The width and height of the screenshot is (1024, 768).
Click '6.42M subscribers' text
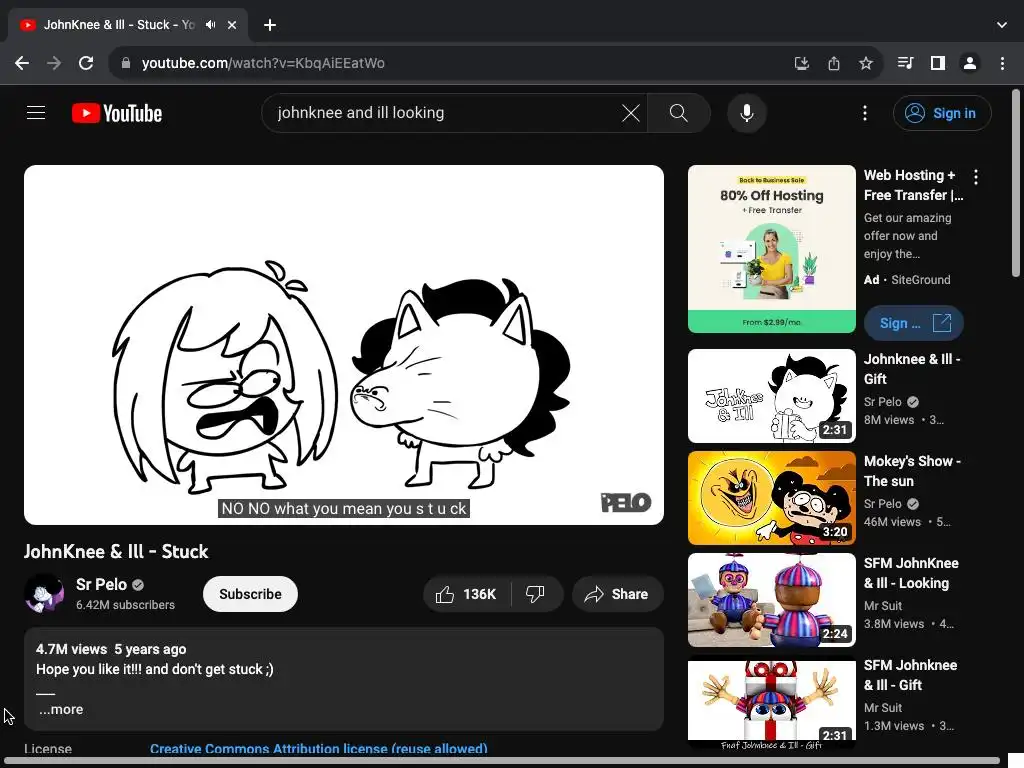[x=125, y=605]
